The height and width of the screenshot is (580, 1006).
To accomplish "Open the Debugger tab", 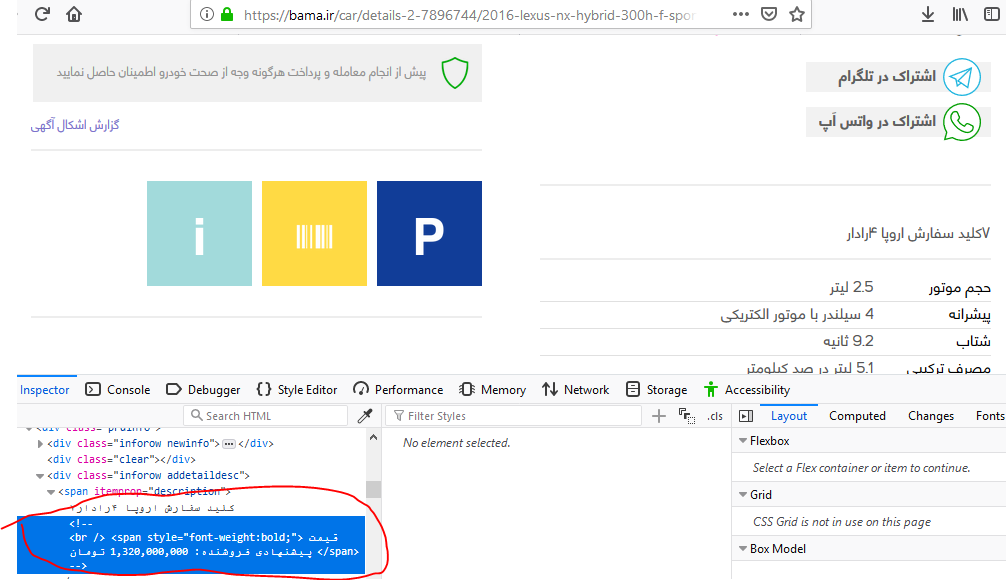I will click(x=203, y=389).
